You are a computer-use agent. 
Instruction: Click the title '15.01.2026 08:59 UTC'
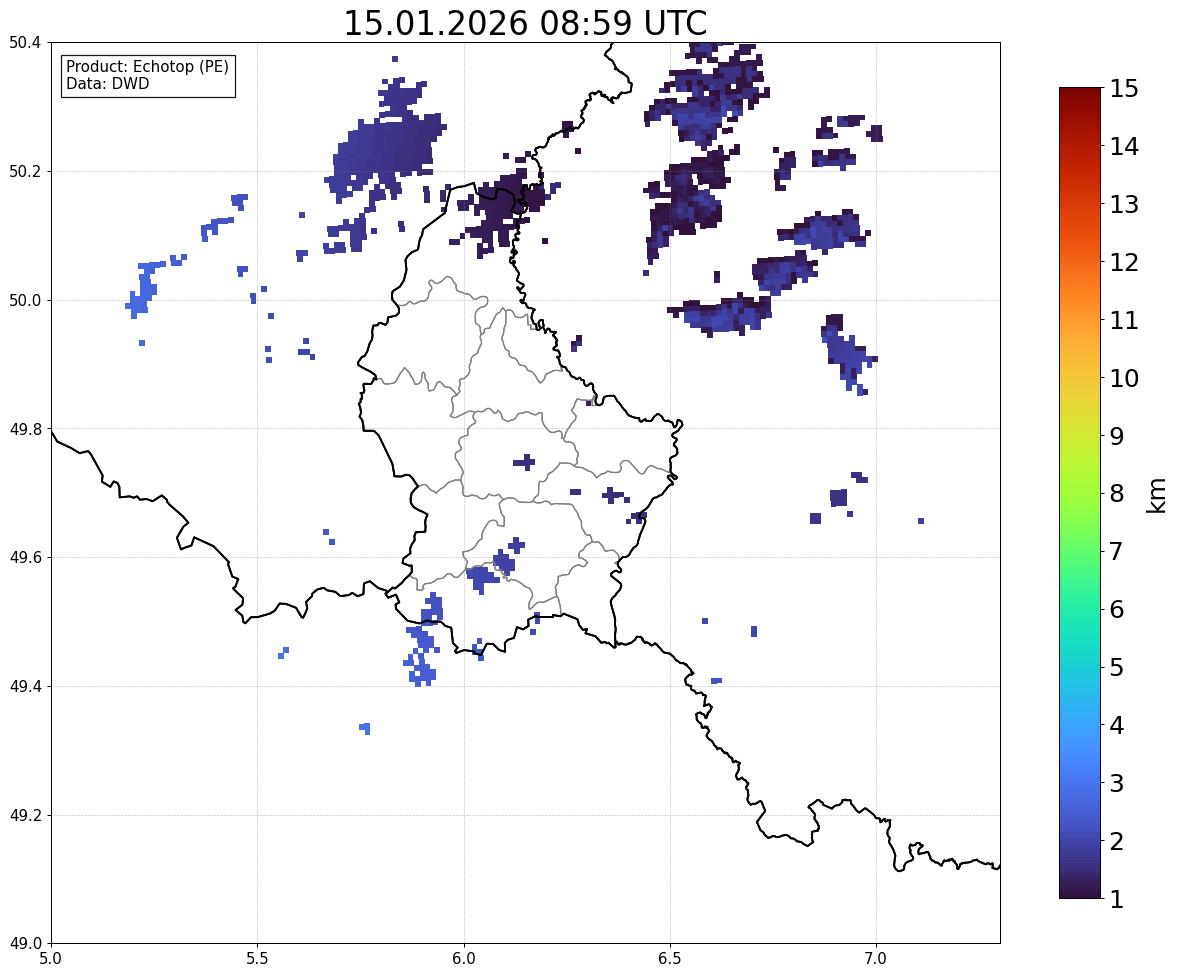[525, 23]
